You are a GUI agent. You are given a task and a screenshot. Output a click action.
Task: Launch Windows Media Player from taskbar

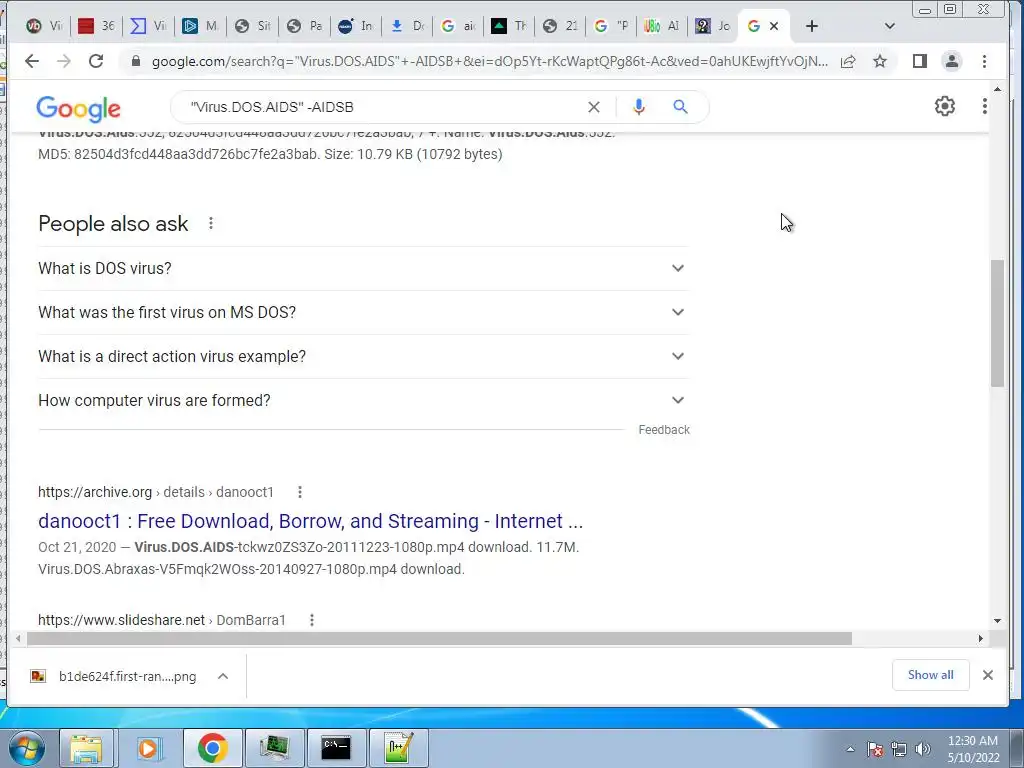point(149,748)
